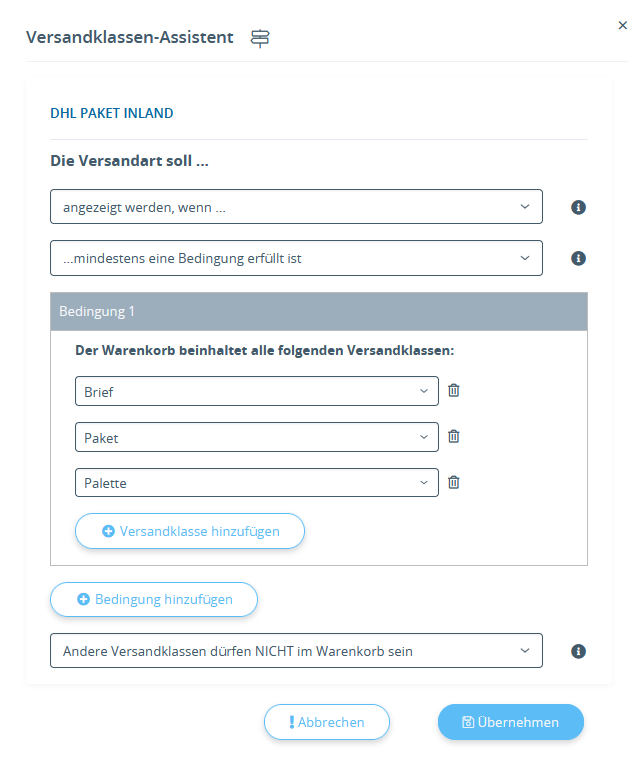Click the 'Bedingung 1' header bar
The image size is (641, 783).
point(318,311)
